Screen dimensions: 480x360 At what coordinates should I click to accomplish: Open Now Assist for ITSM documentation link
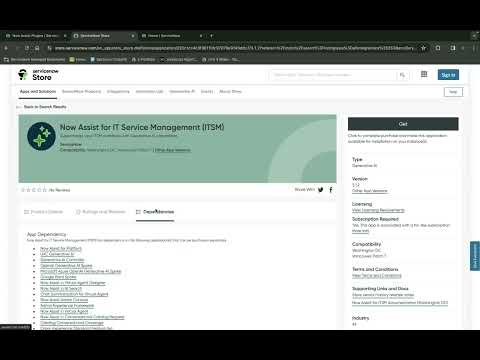pos(400,303)
